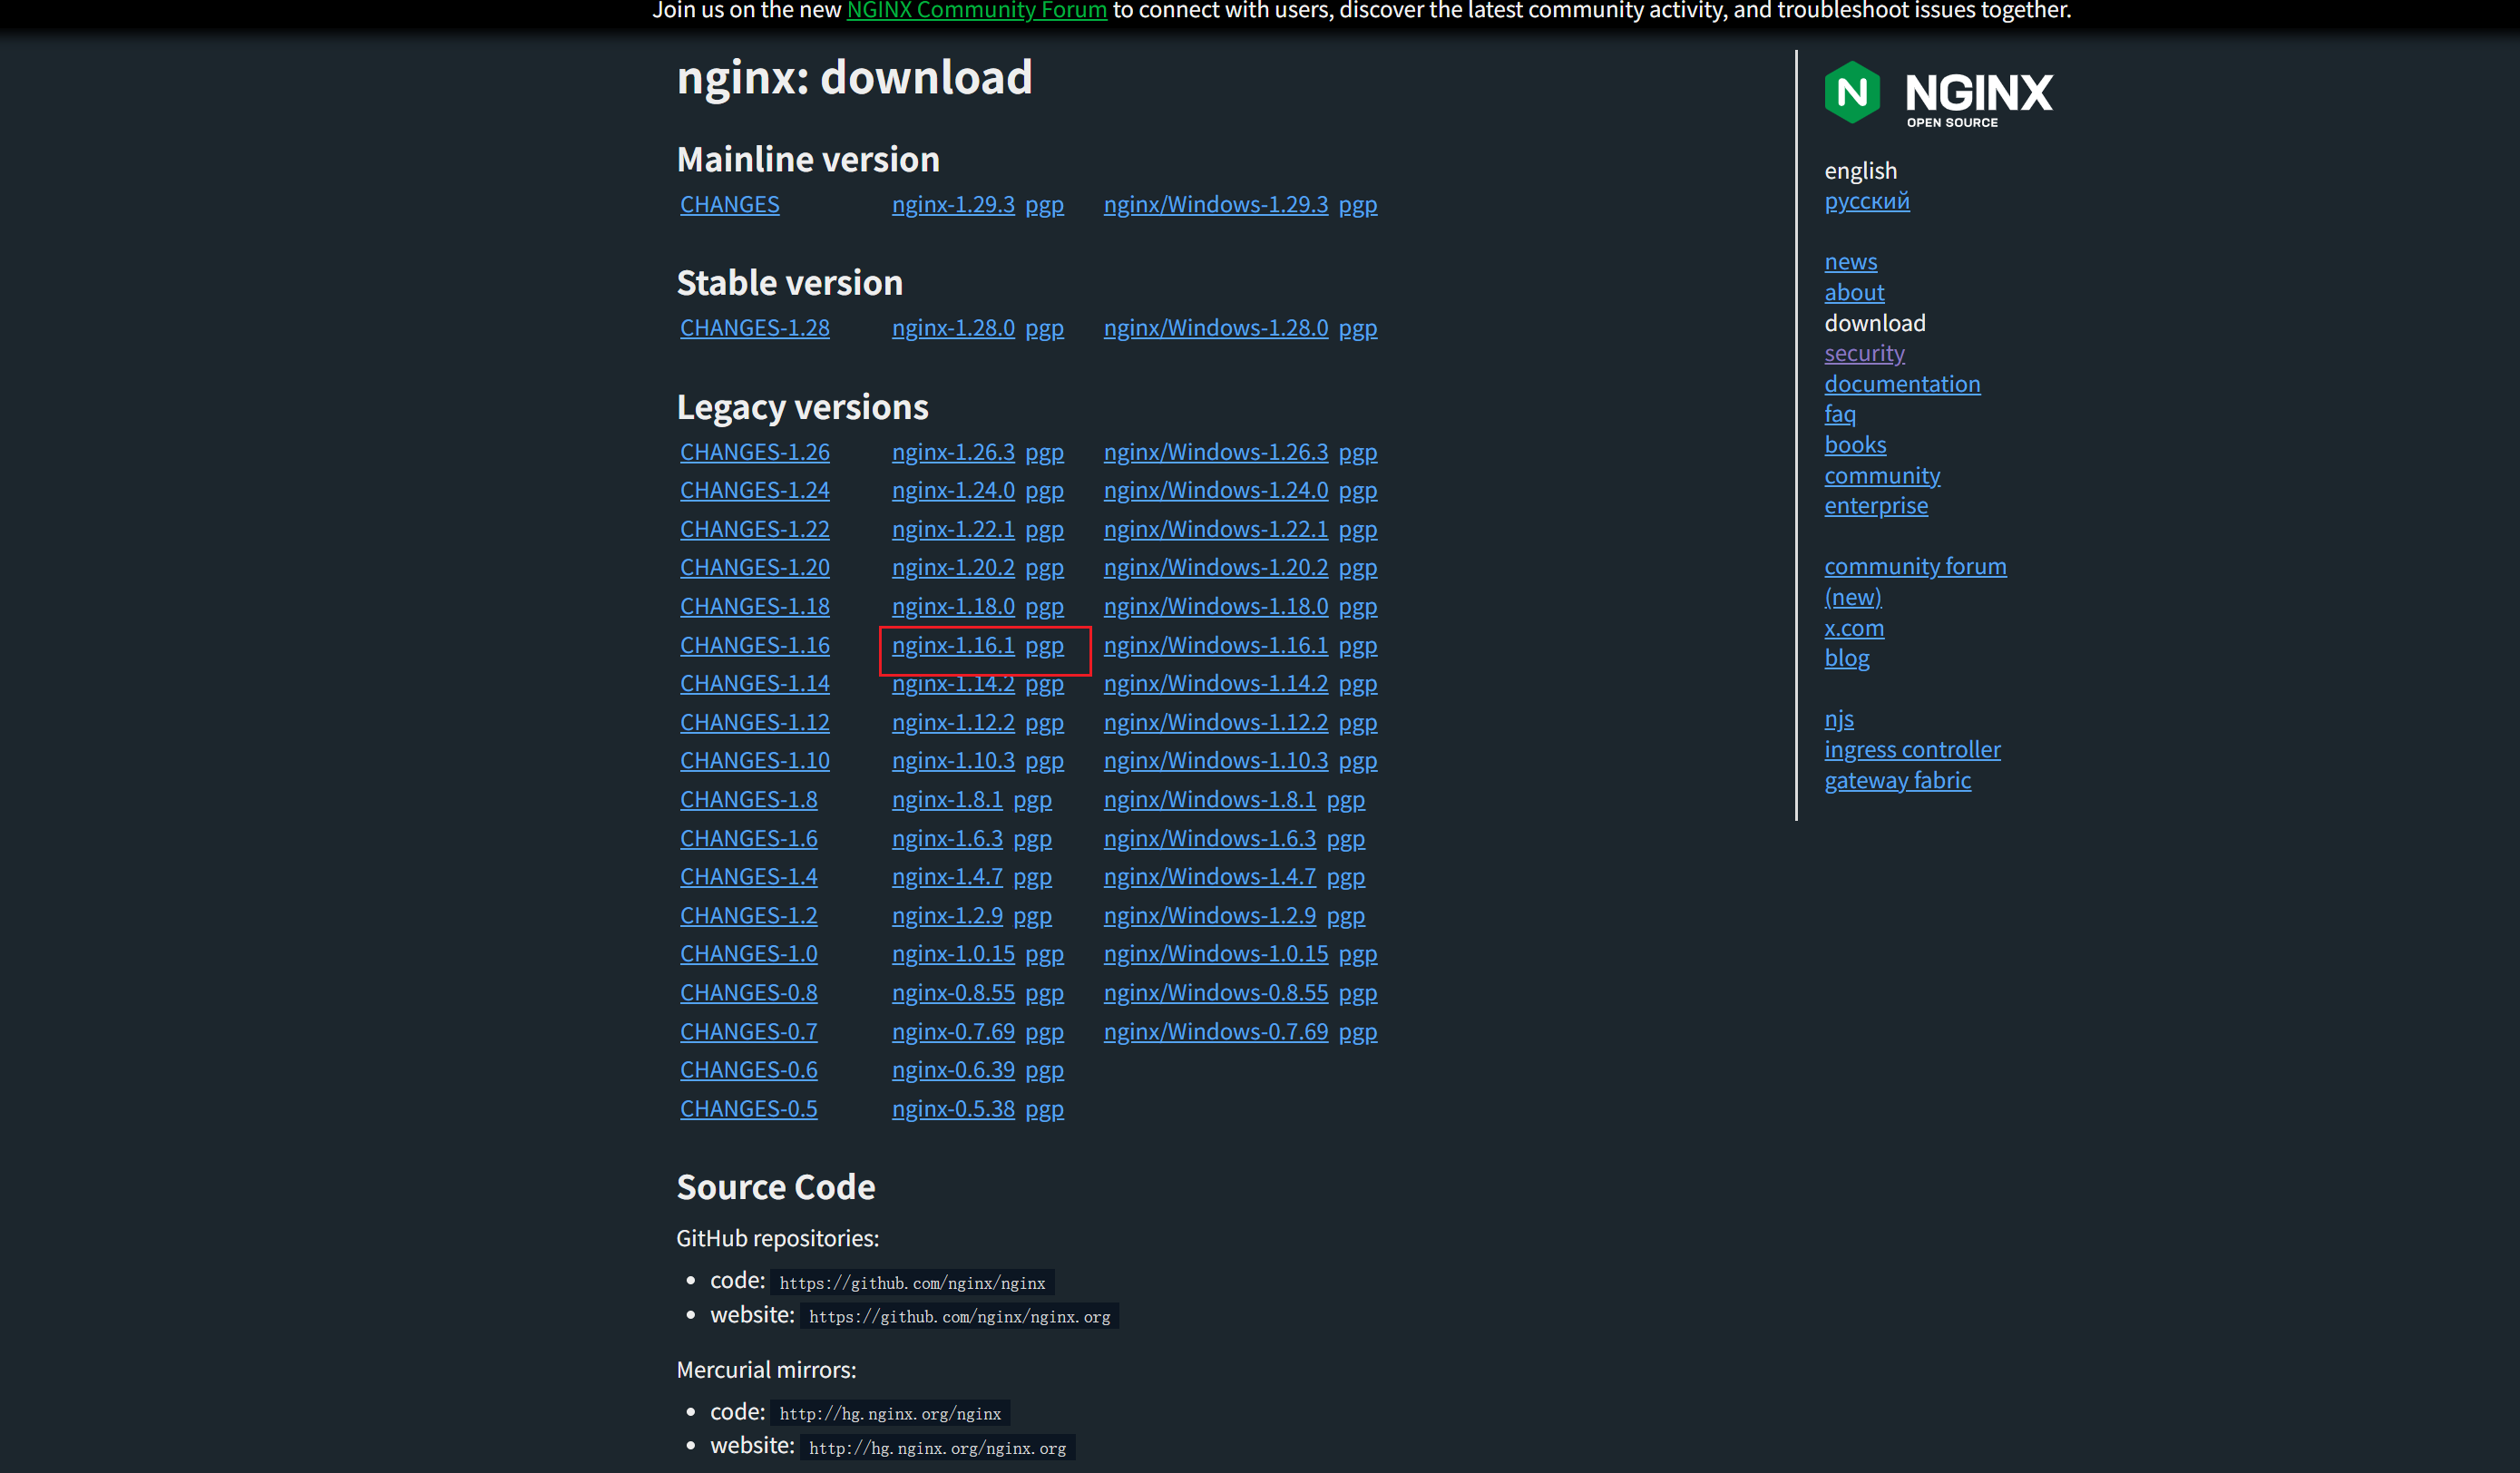2520x1473 pixels.
Task: Open pgp signature for nginx/Windows-0.7.69
Action: coord(1357,1032)
